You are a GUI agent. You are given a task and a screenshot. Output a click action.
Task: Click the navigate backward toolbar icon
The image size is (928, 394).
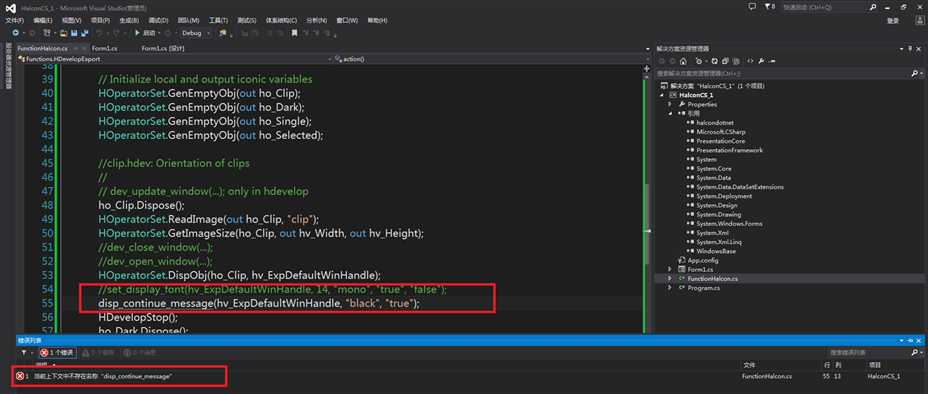15,33
